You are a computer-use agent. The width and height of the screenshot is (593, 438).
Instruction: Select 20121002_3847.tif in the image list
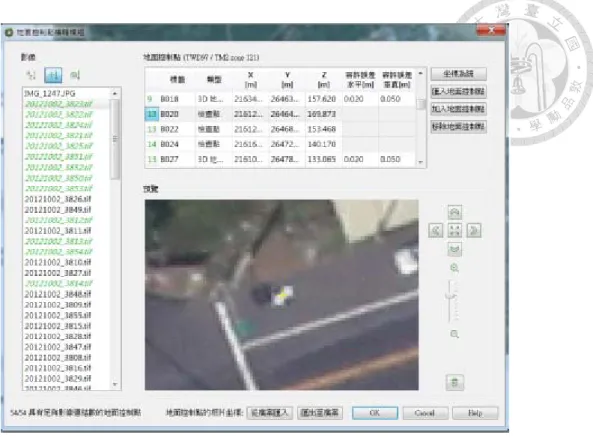(58, 347)
